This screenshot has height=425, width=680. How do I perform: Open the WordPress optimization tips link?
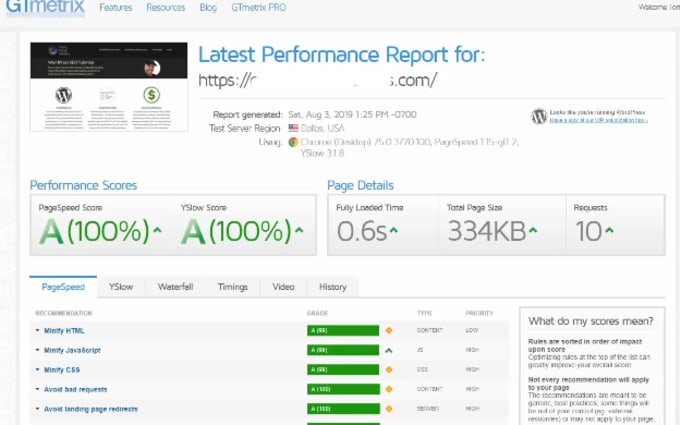598,121
